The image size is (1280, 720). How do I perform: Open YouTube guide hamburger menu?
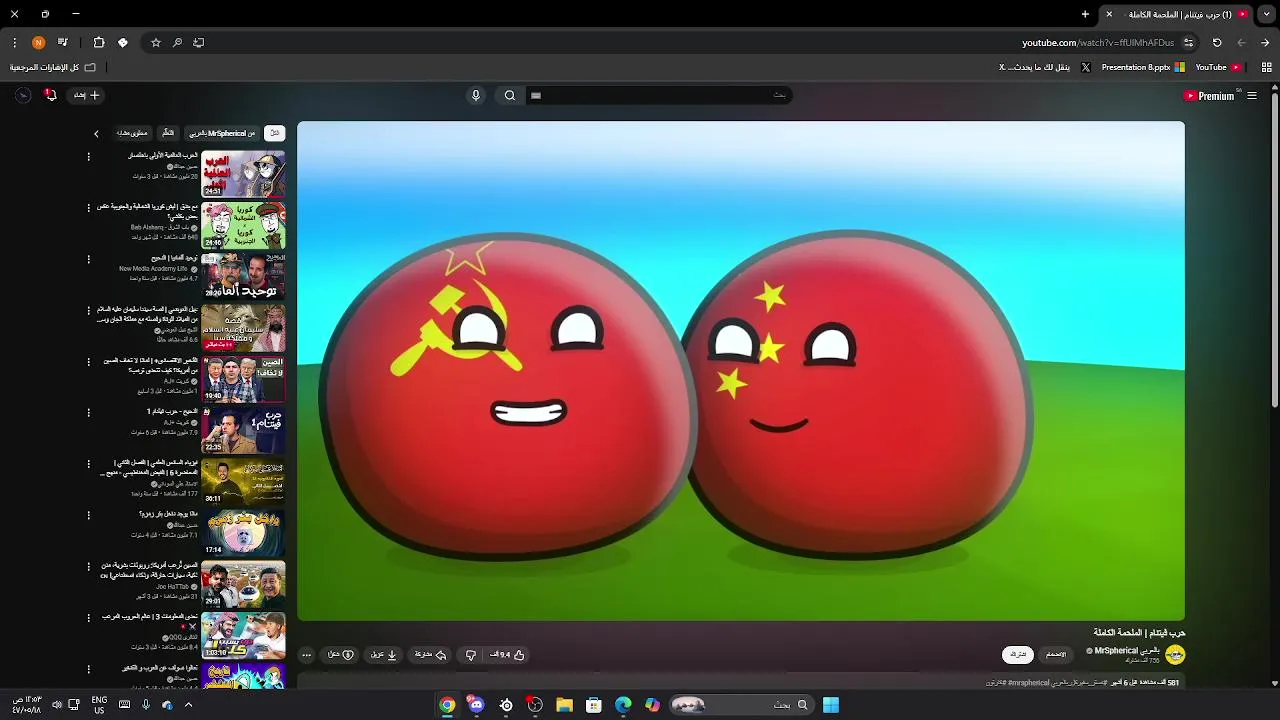coord(1252,96)
